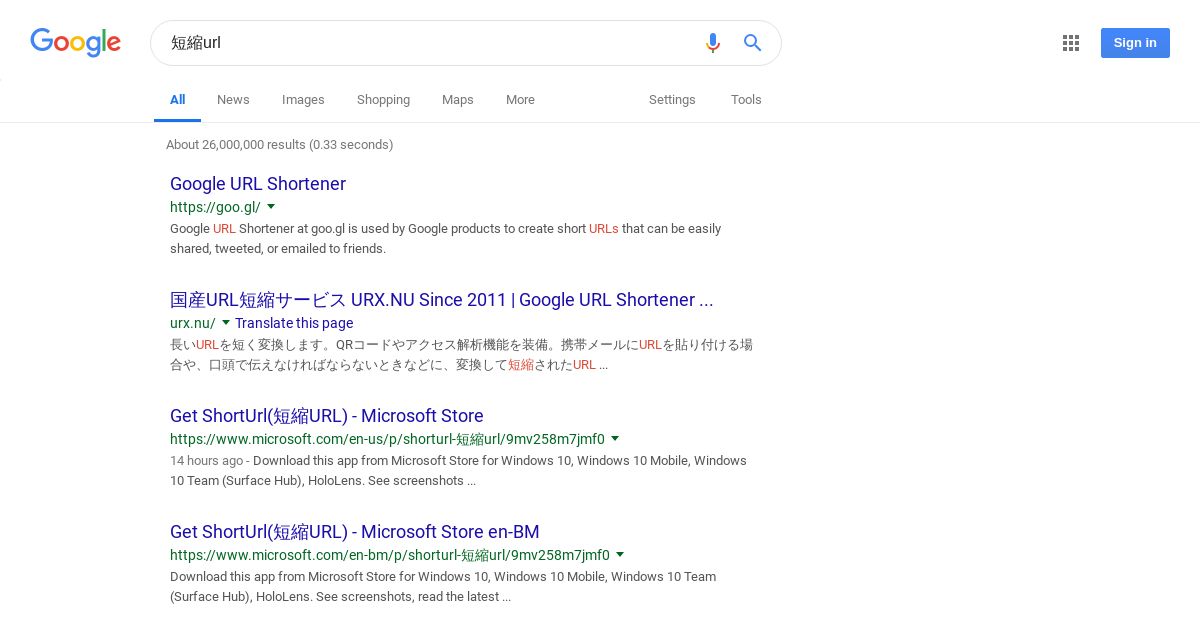Click the blue magnifier search icon

tap(752, 43)
